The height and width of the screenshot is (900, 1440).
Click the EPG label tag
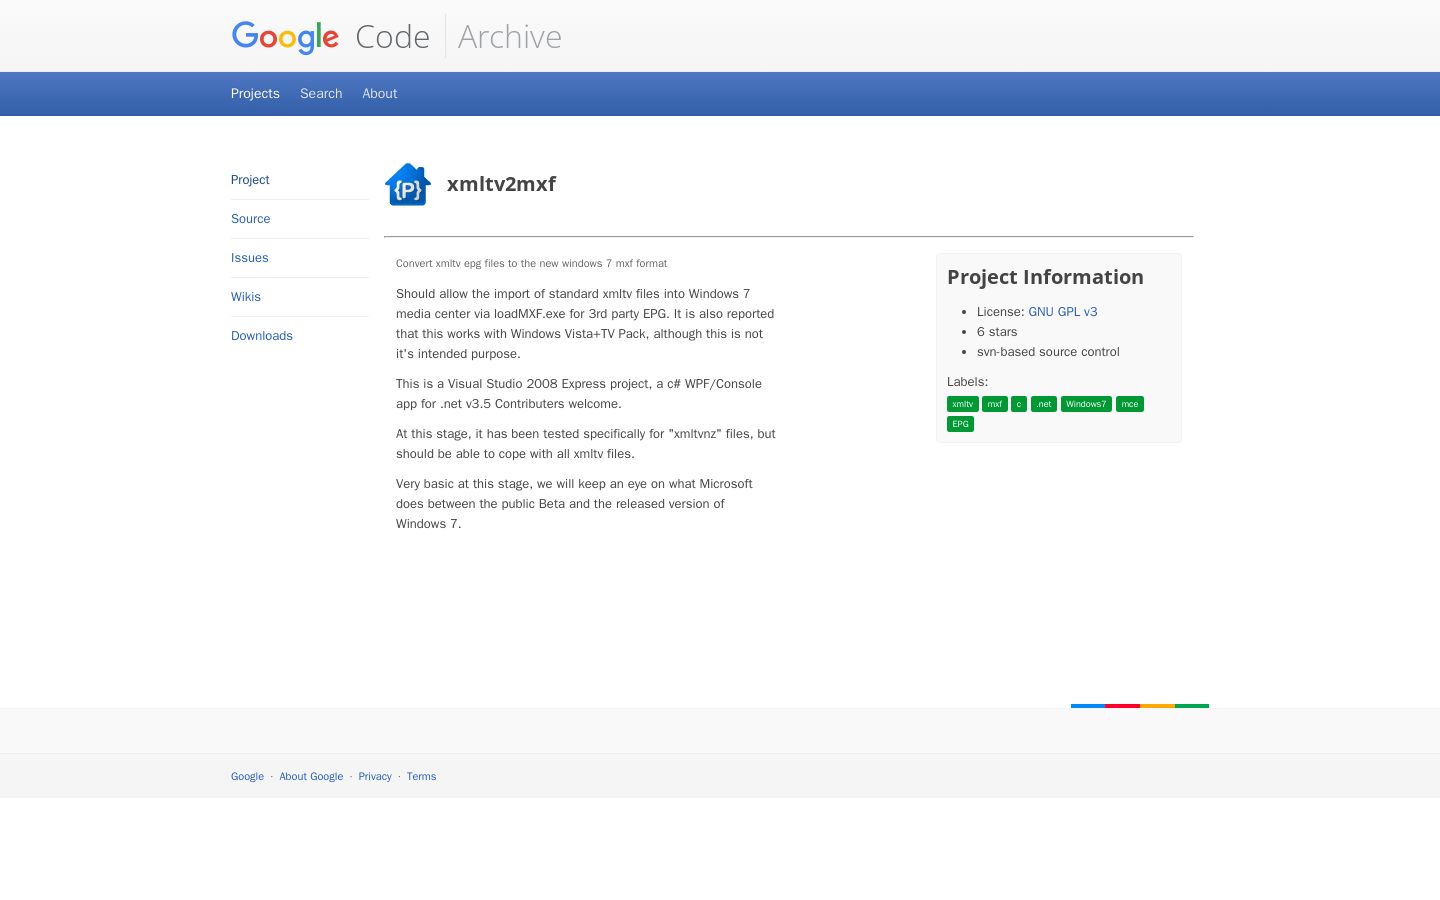(961, 424)
